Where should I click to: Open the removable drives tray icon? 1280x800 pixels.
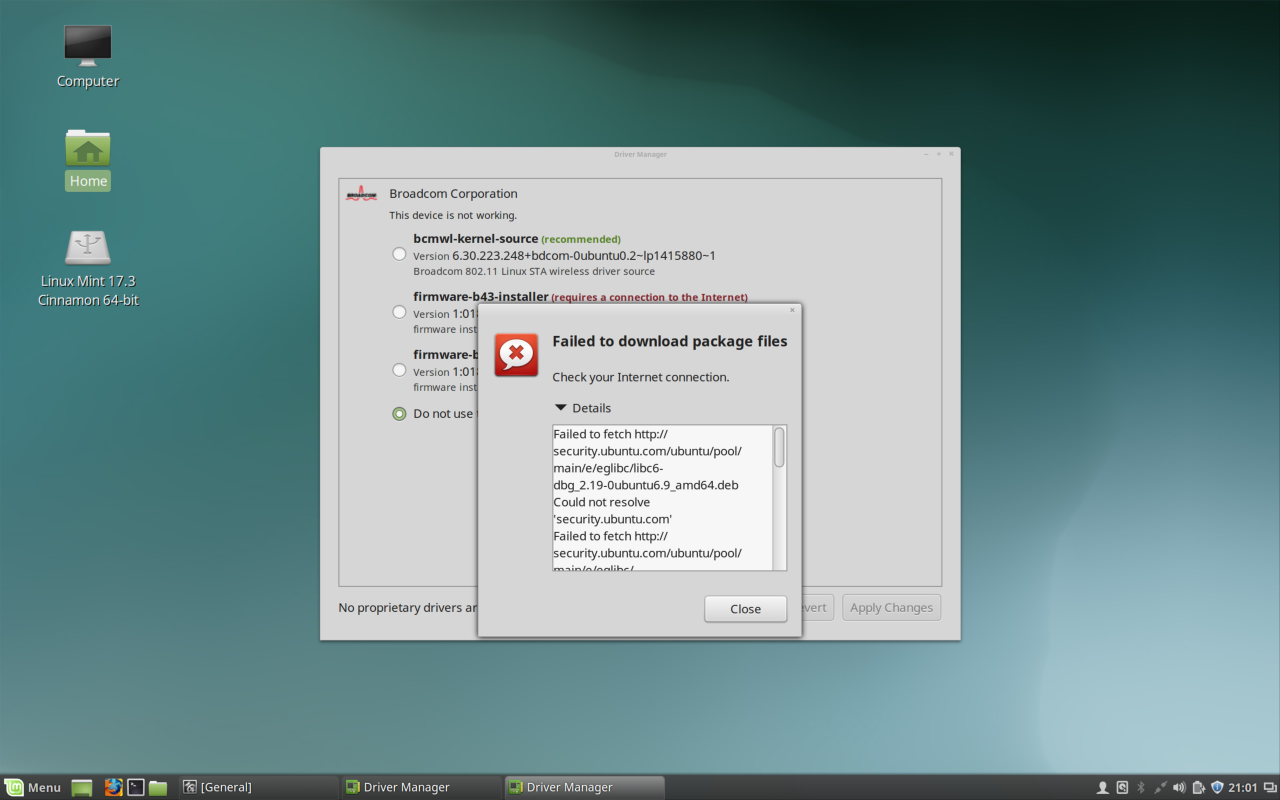[1122, 788]
